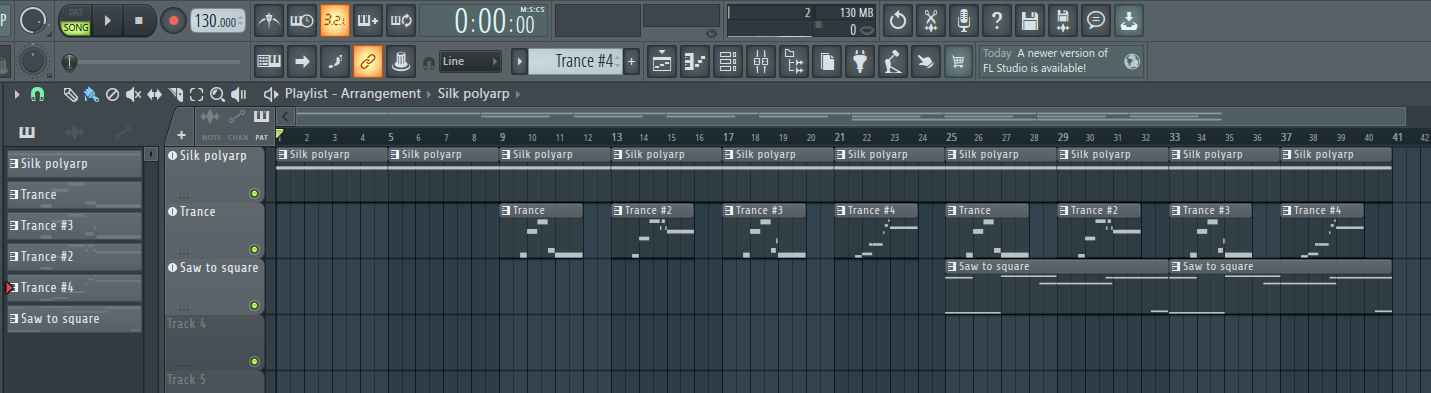1431x393 pixels.
Task: Click the Stop transport button
Action: click(139, 20)
